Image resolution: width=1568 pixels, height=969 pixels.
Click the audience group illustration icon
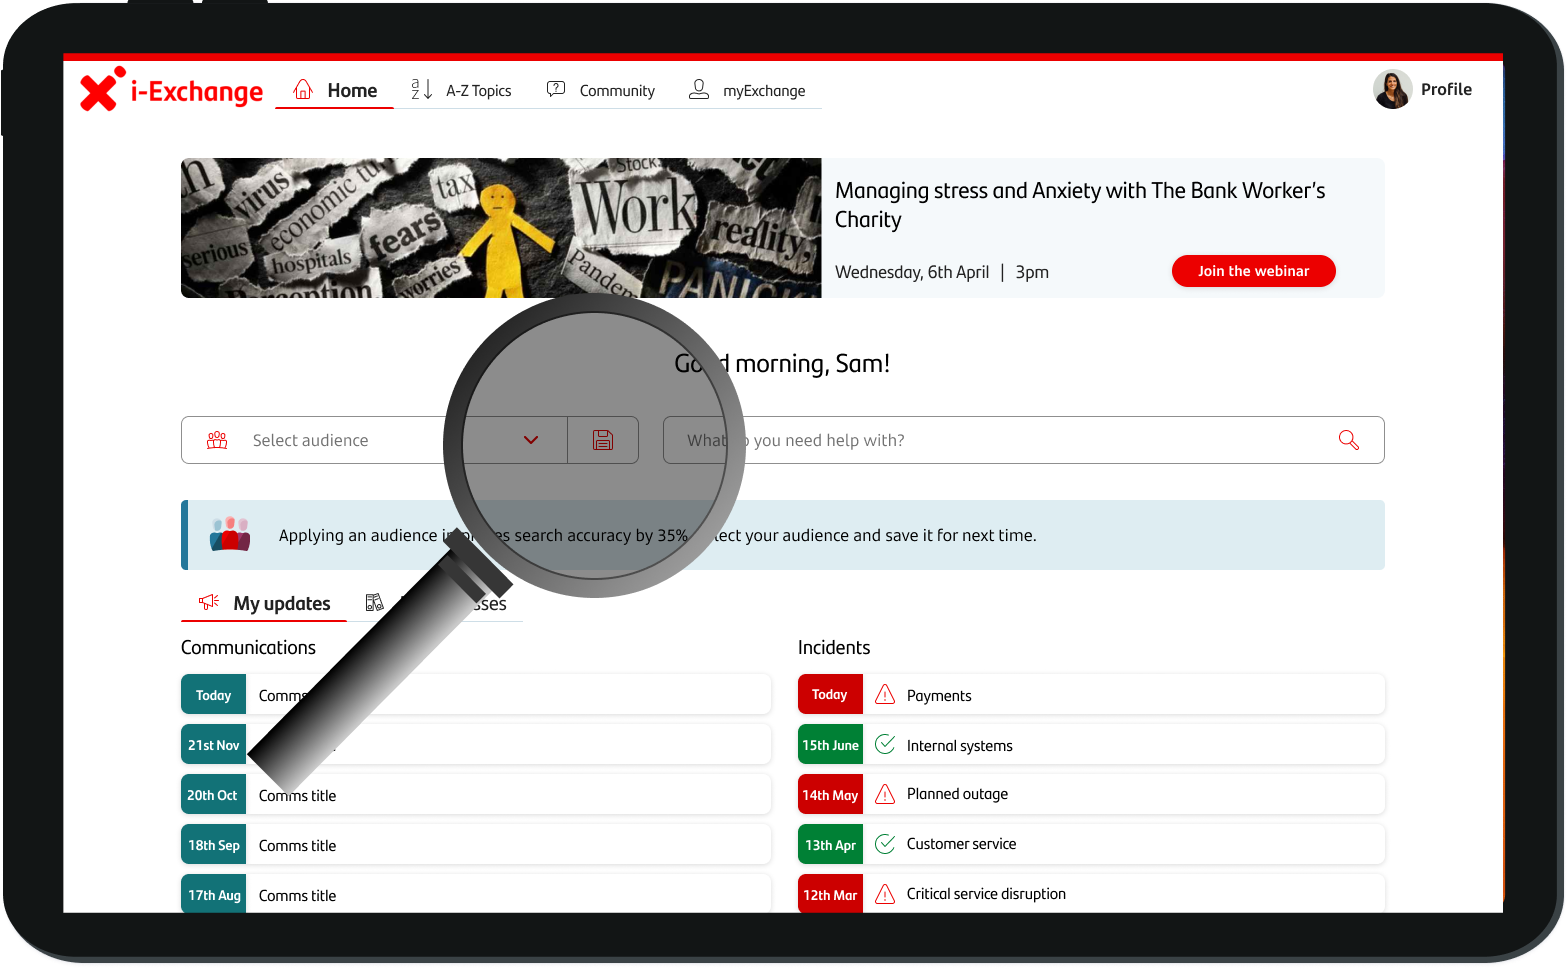230,534
